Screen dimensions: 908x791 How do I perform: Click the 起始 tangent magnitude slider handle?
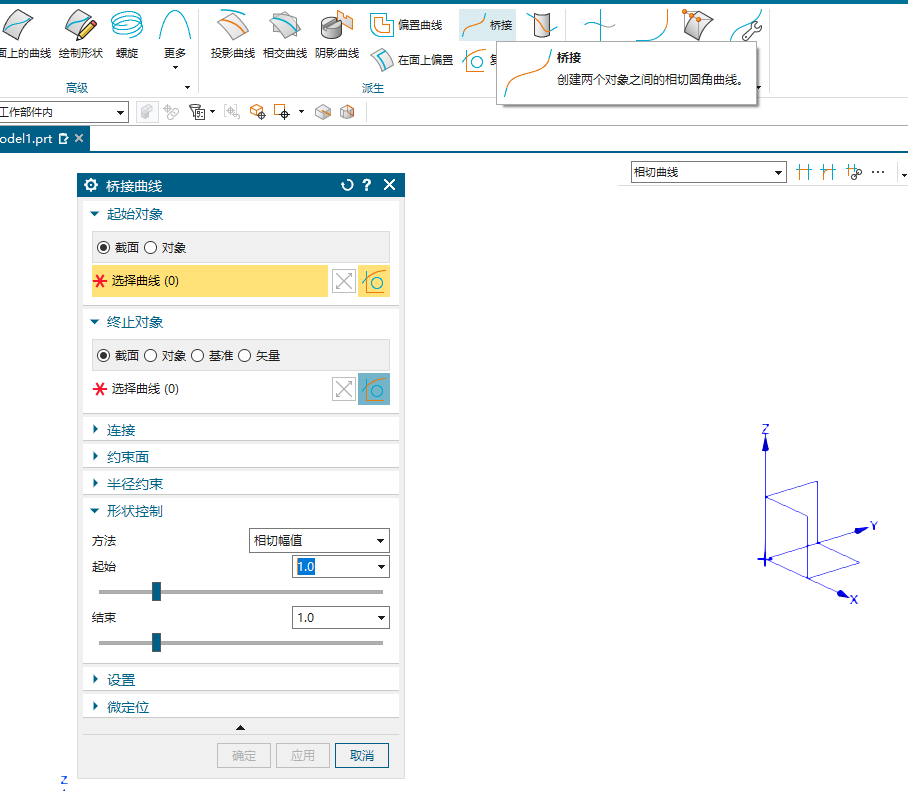coord(156,592)
